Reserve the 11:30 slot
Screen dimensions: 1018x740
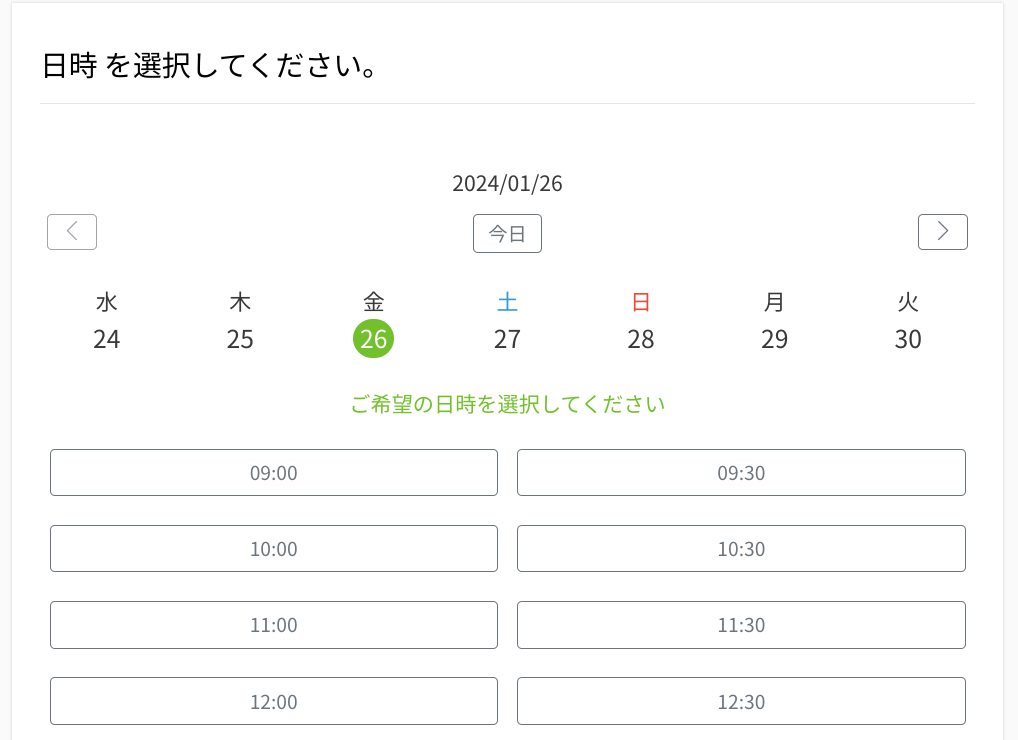click(x=741, y=624)
